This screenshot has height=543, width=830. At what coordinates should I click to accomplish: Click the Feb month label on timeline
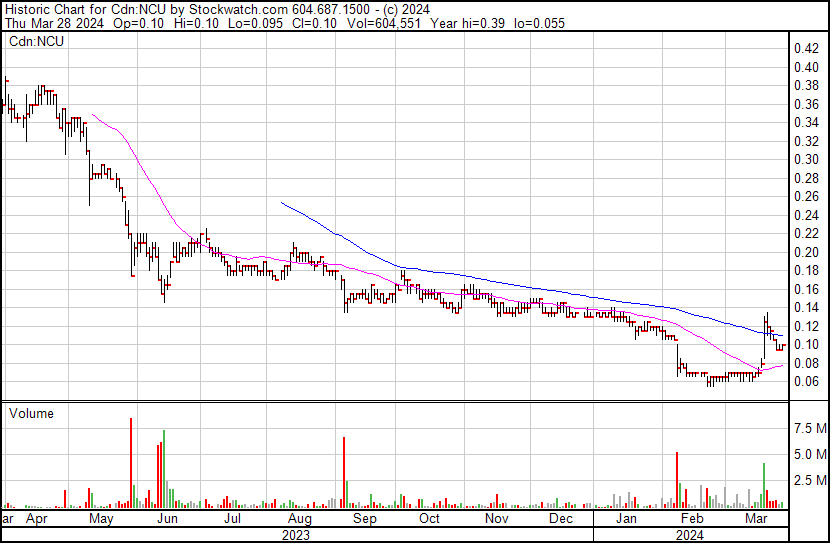(x=691, y=519)
